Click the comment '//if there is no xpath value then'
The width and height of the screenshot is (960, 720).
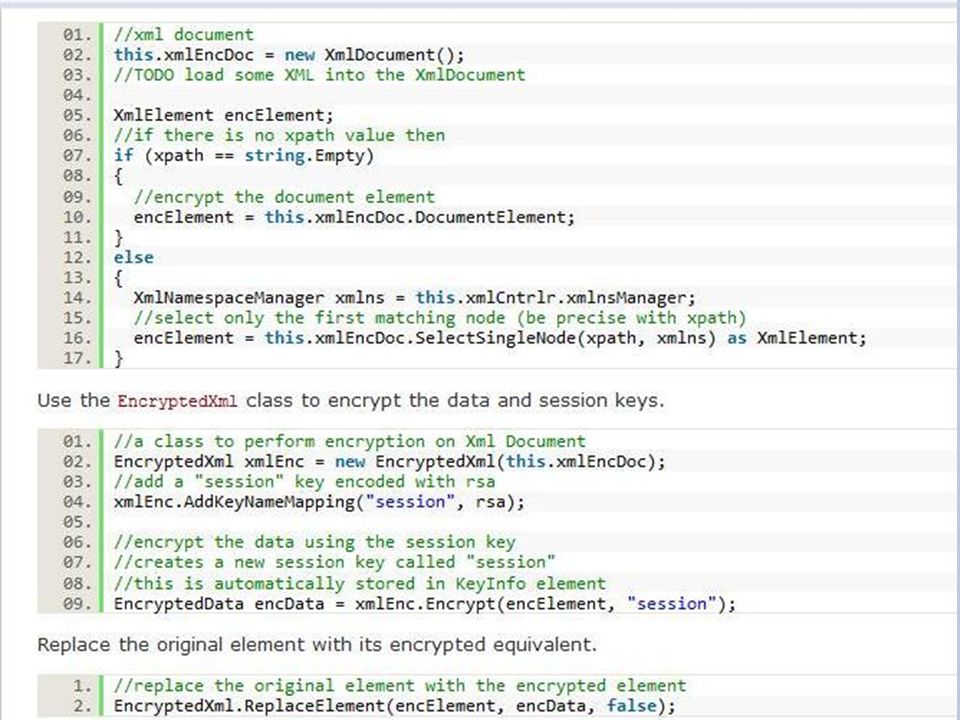coord(279,135)
